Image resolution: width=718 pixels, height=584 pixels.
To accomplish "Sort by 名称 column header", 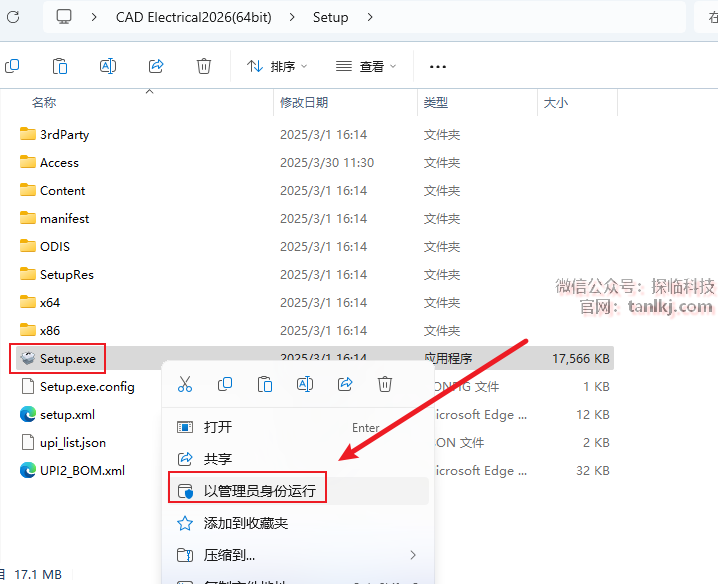I will point(44,102).
